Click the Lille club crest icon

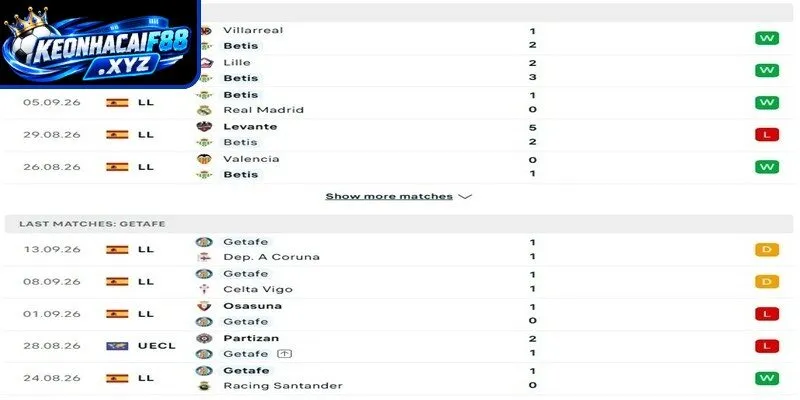coord(206,62)
